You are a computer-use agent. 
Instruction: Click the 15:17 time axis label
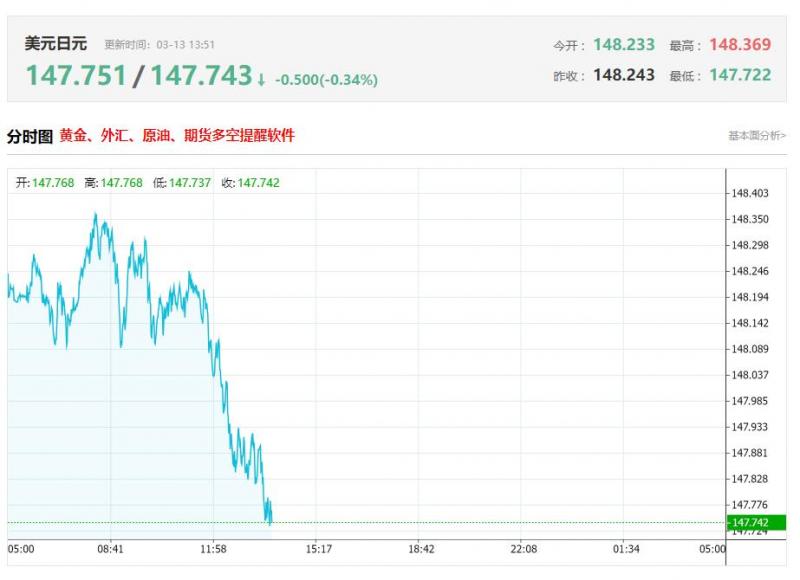(318, 549)
